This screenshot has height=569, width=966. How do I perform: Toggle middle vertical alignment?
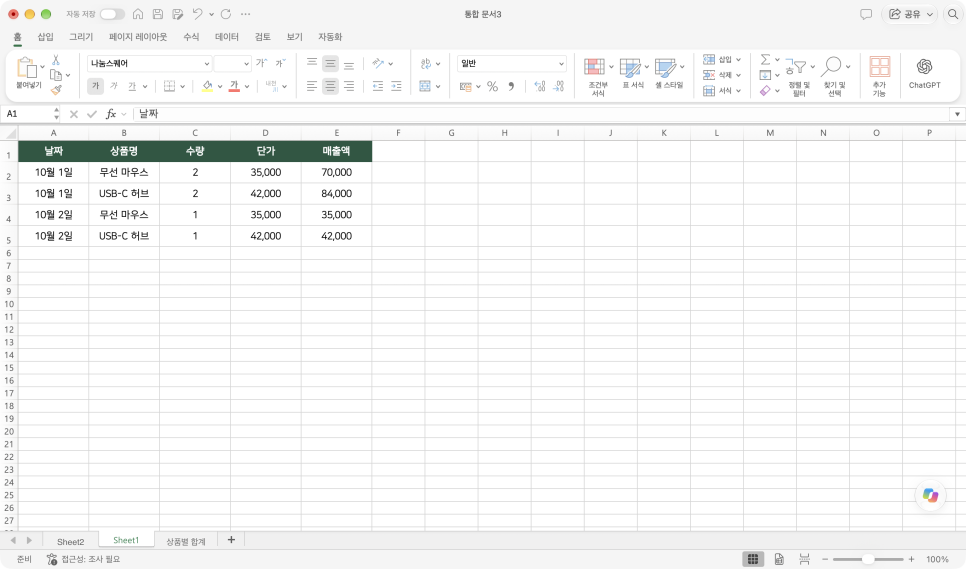330,63
